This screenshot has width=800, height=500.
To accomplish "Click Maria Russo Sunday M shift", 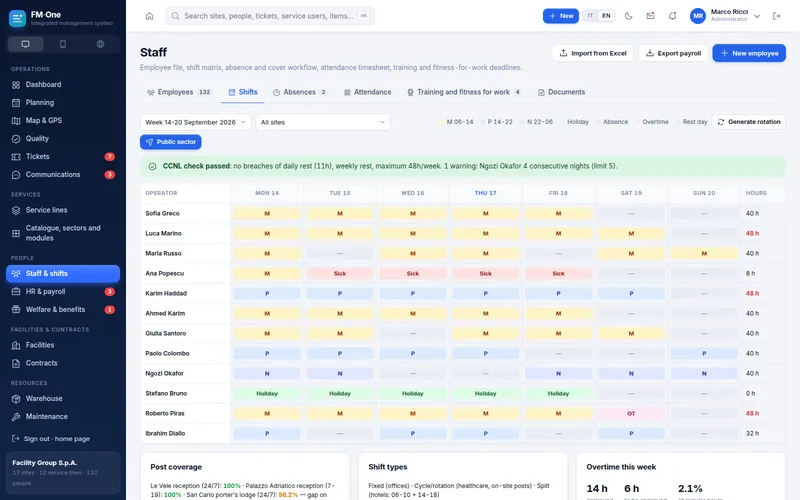I will coord(704,254).
